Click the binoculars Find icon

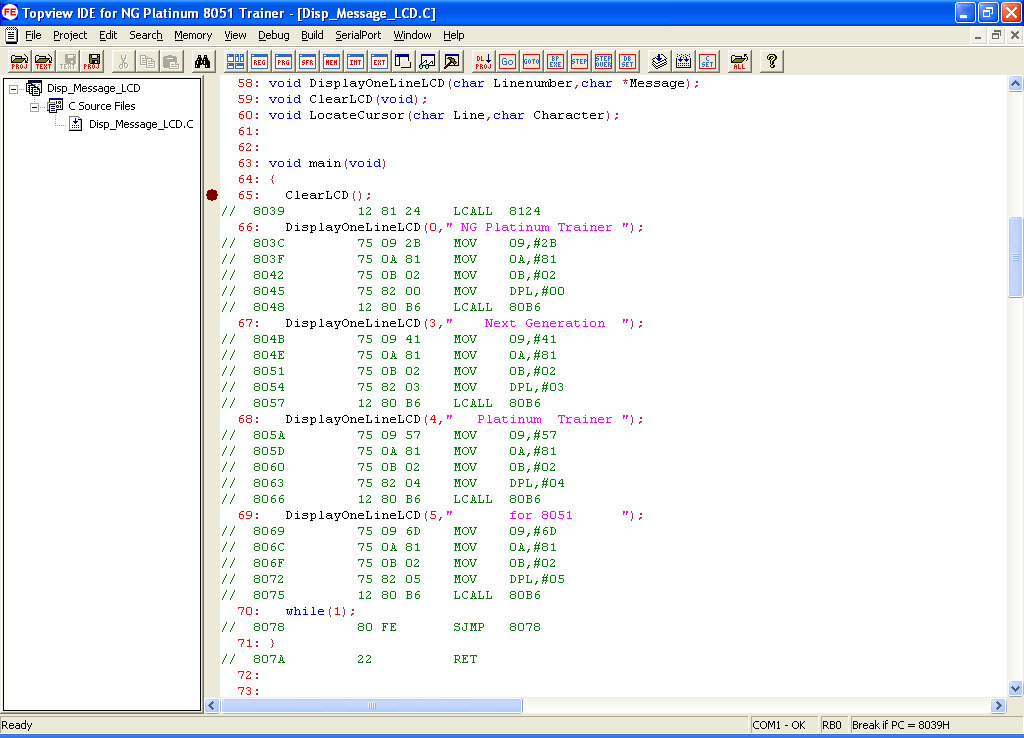202,61
